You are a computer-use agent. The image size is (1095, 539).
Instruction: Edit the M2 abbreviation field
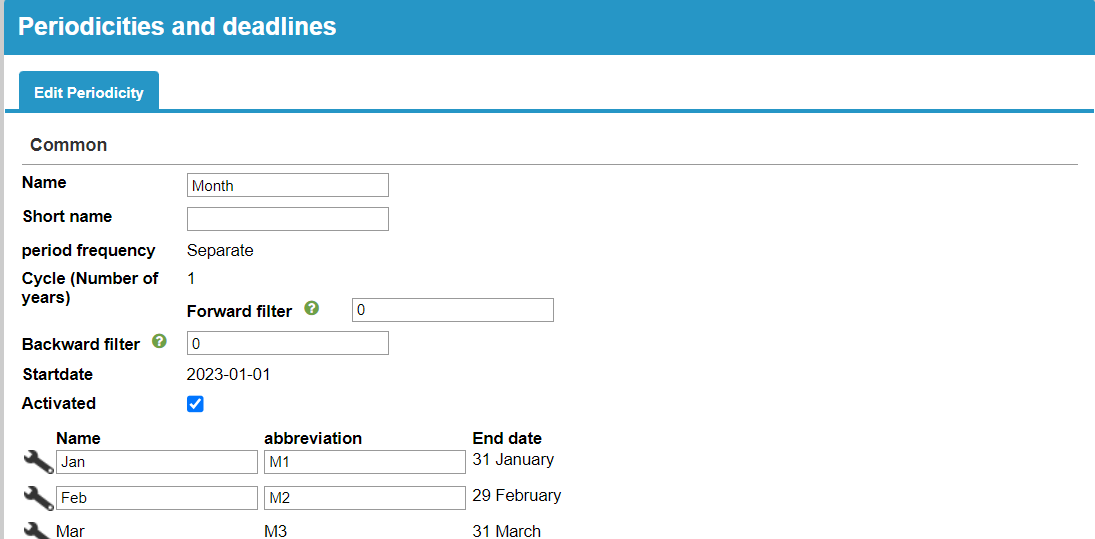(365, 498)
